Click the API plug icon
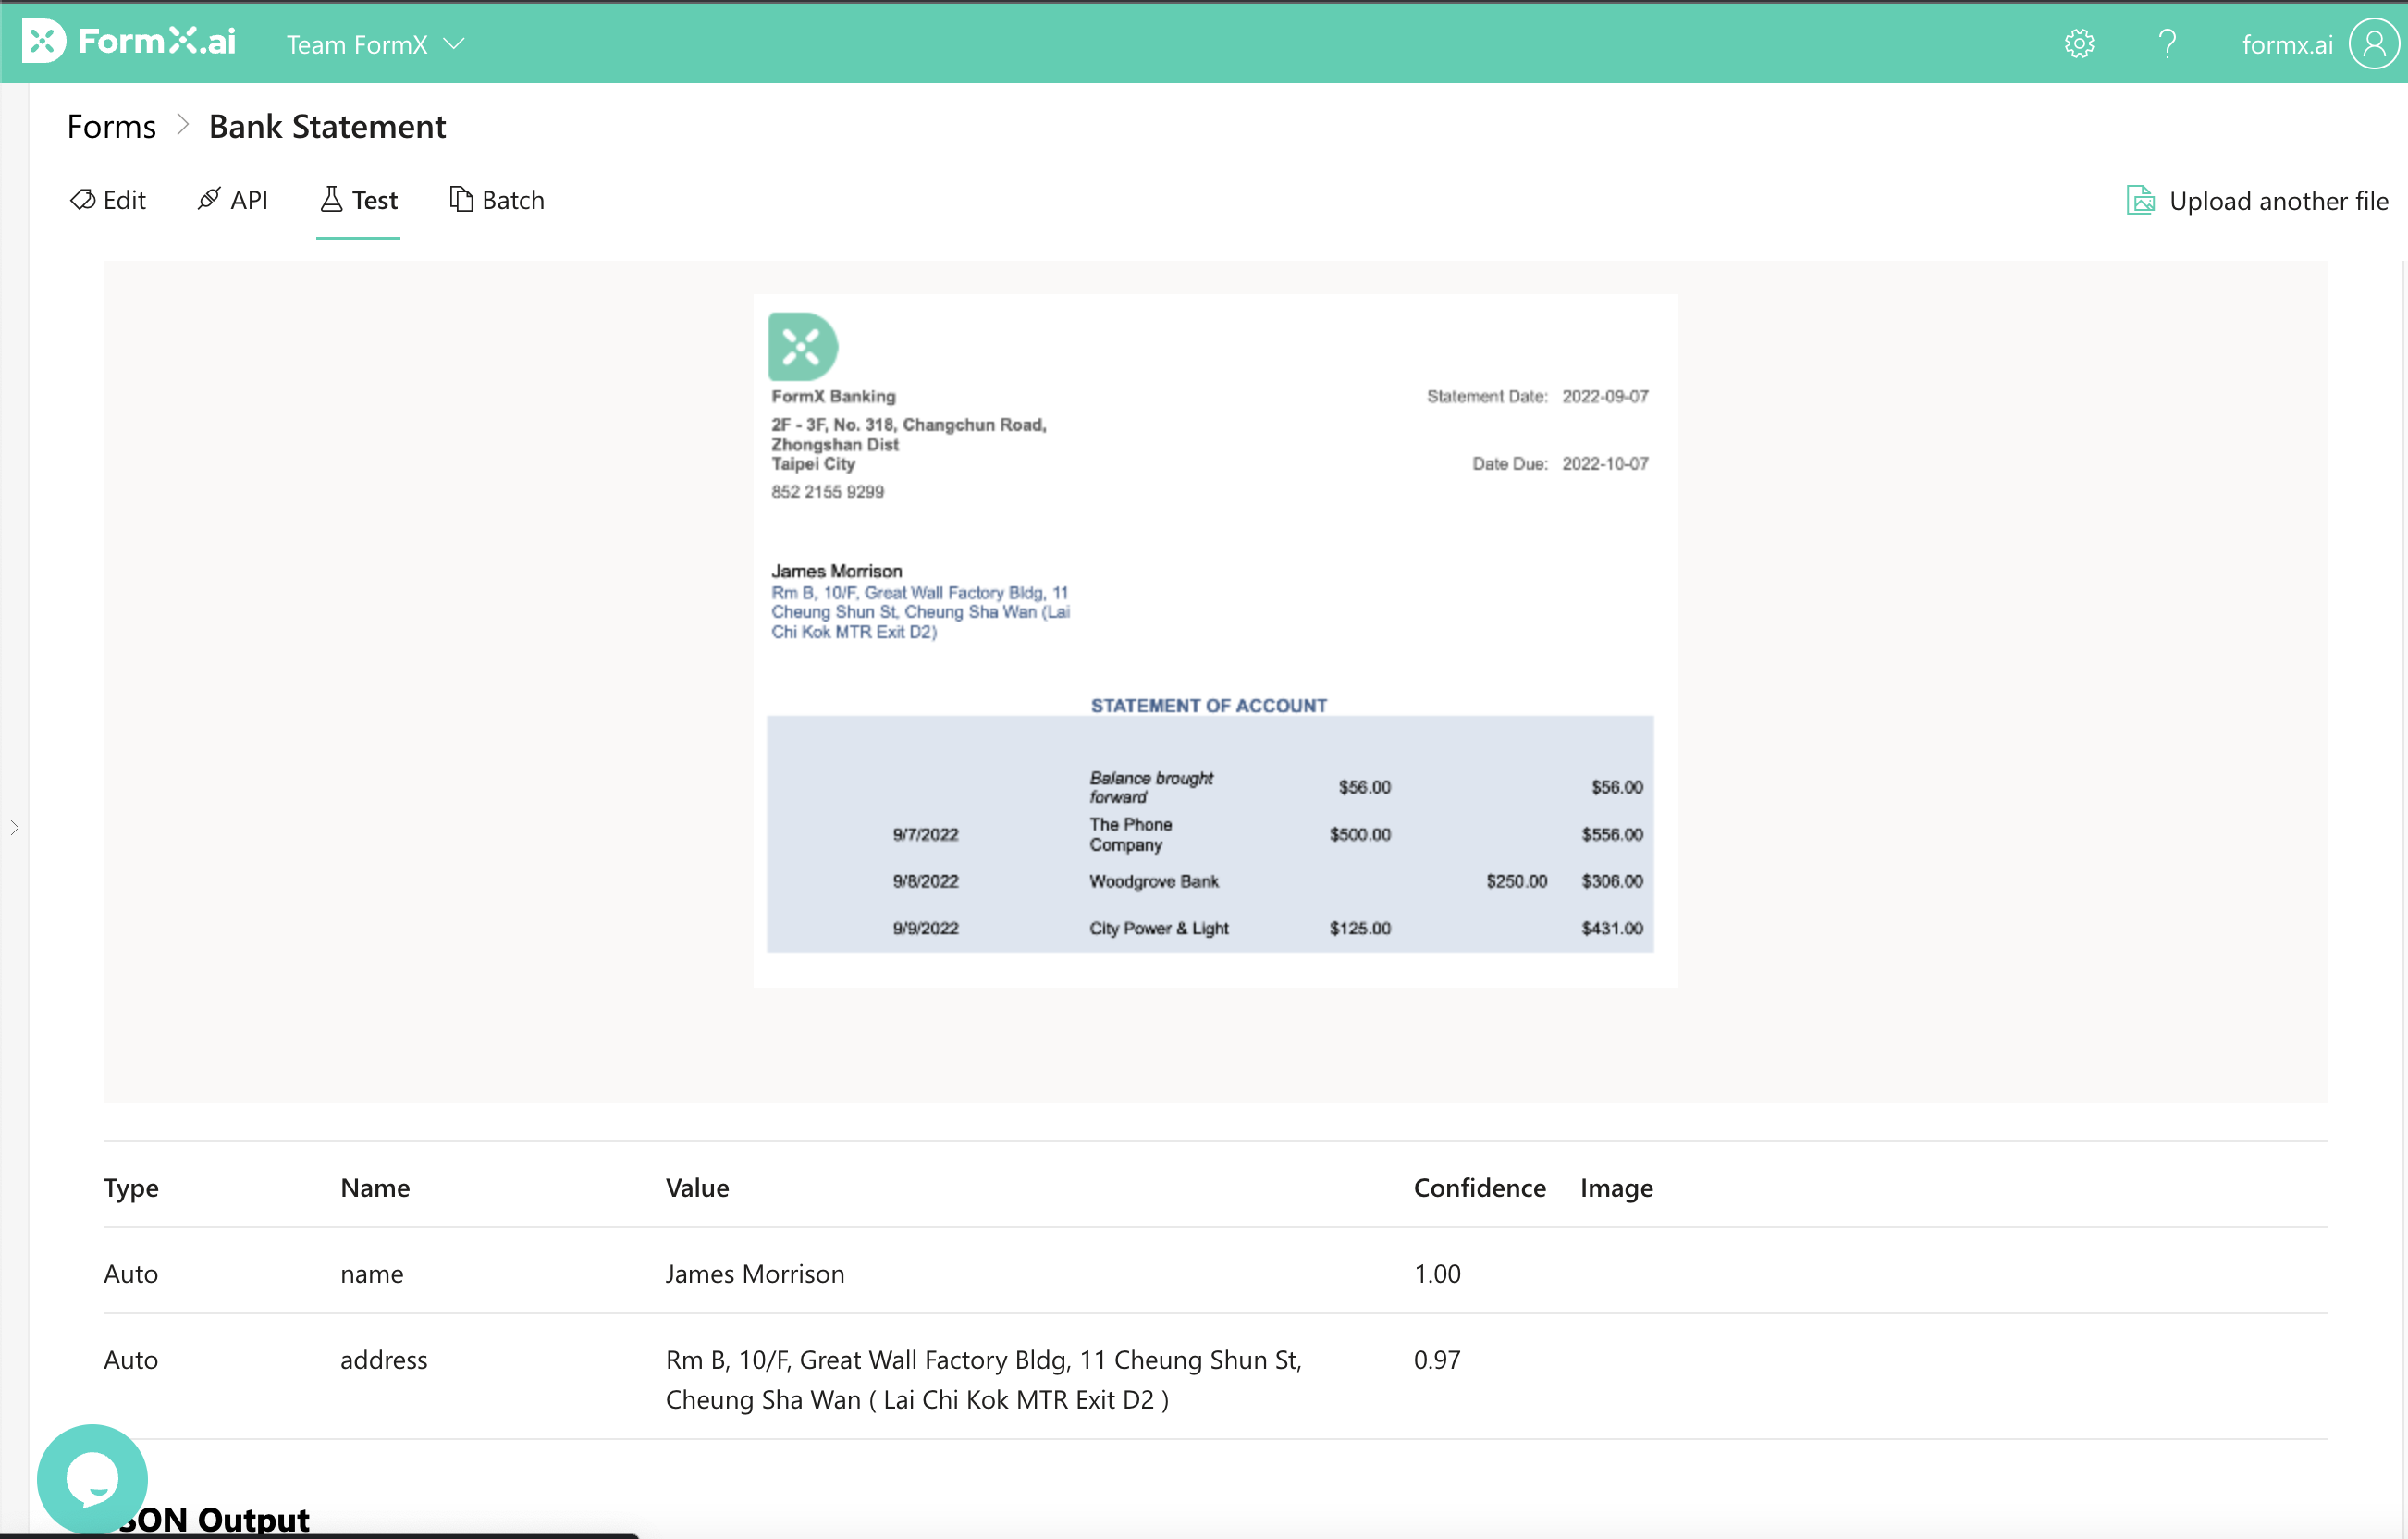Viewport: 2408px width, 1539px height. point(209,200)
